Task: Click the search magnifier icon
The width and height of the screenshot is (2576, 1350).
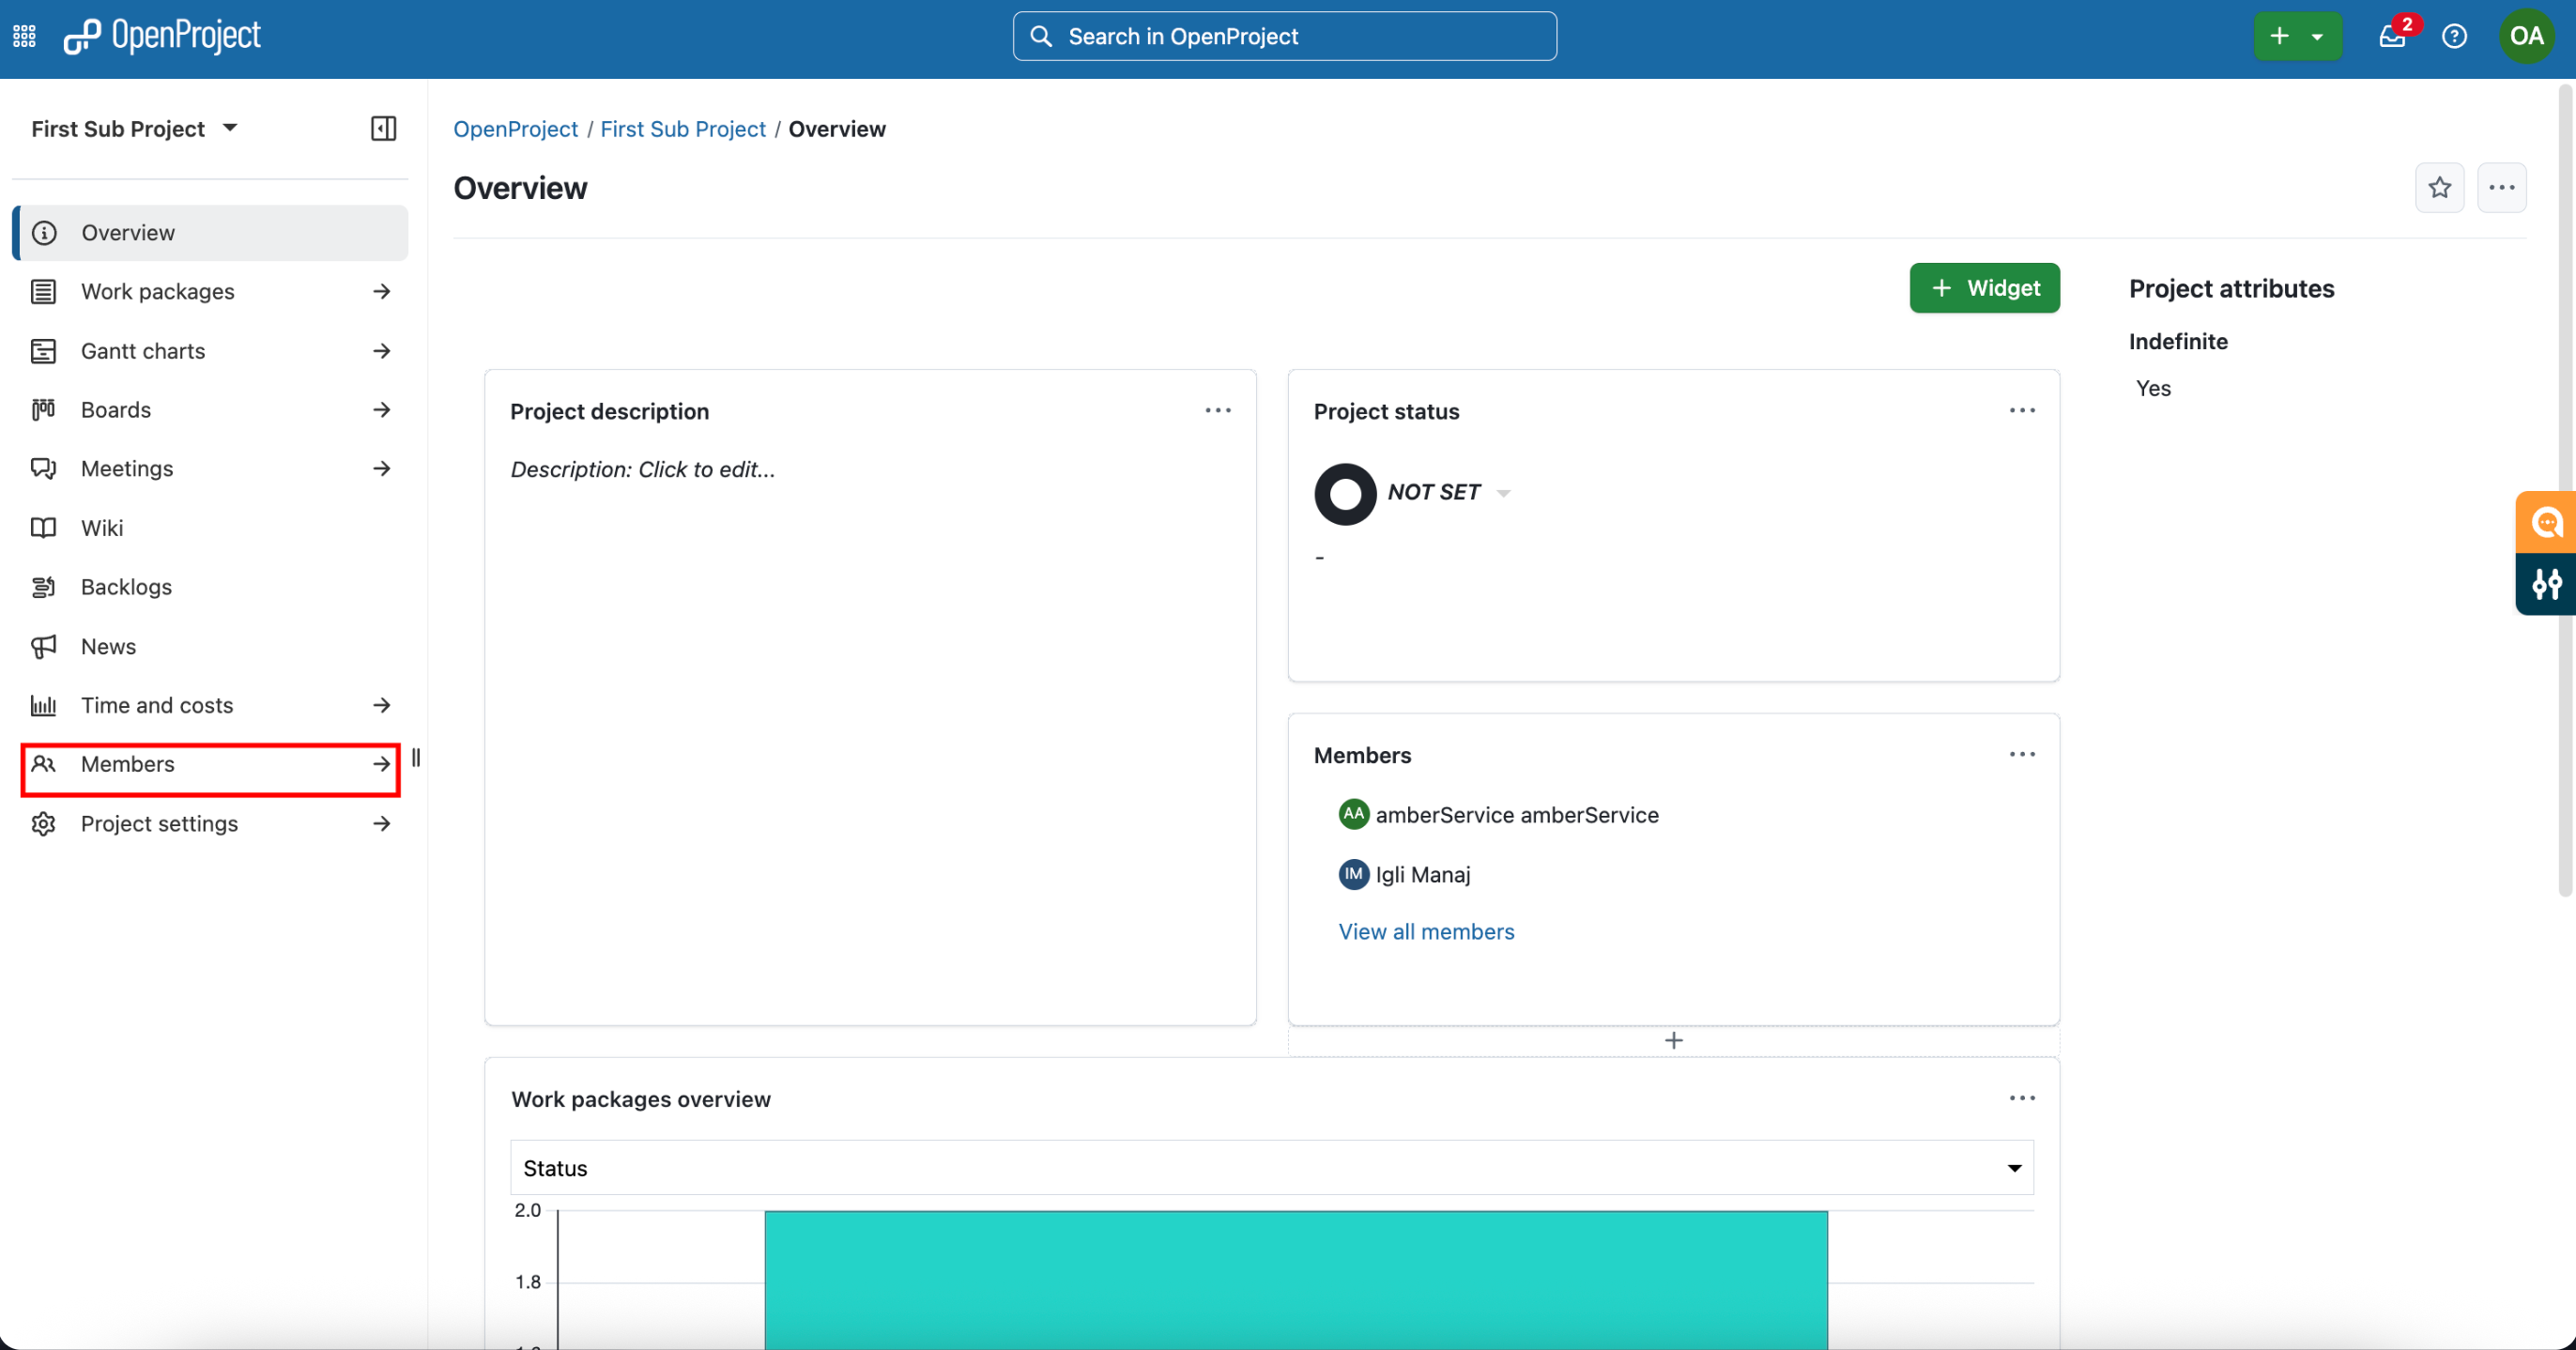Action: coord(1041,36)
